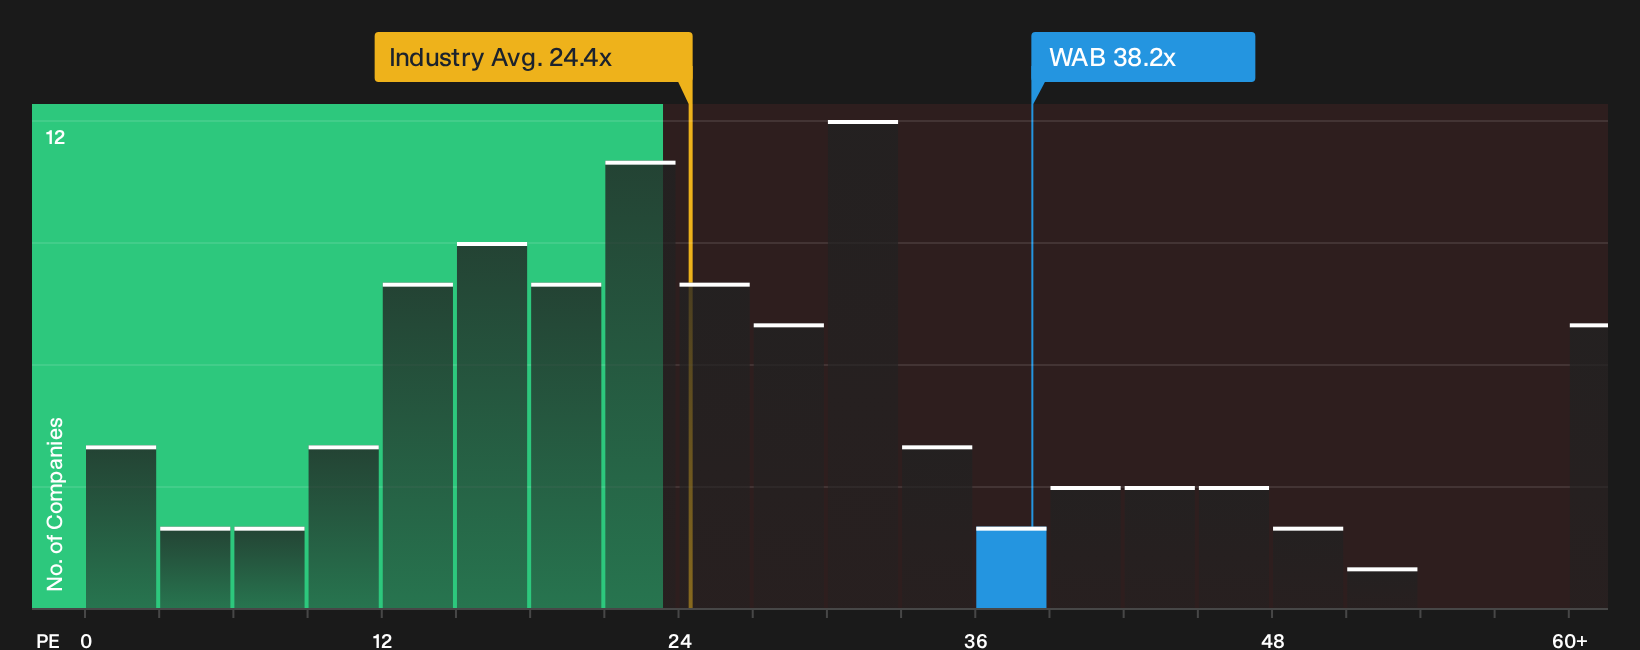Click the x-axis label 24
The height and width of the screenshot is (650, 1640).
tap(680, 640)
